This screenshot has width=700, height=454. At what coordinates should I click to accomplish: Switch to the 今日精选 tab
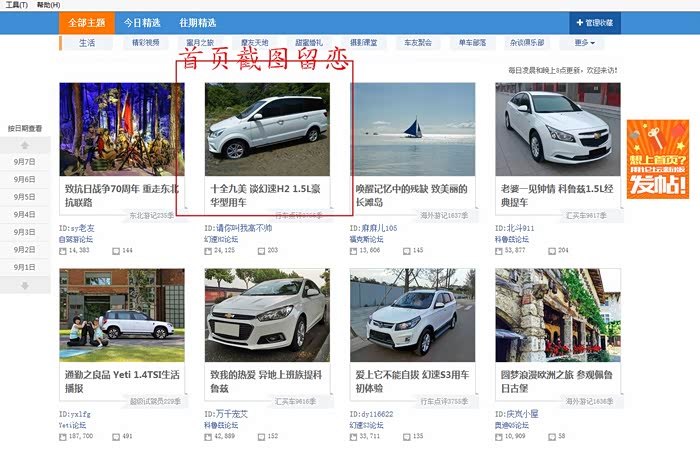pyautogui.click(x=141, y=22)
